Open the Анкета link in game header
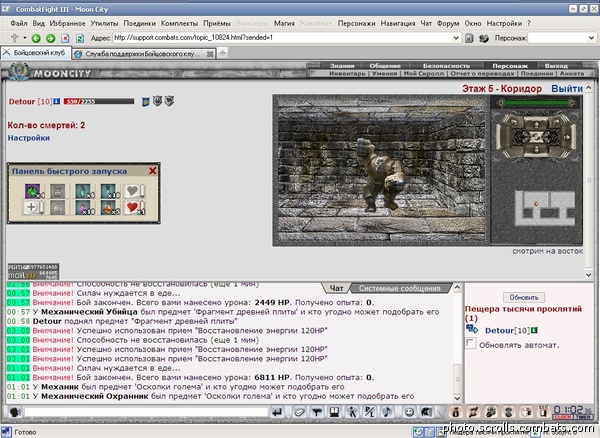This screenshot has width=600, height=438. point(572,73)
